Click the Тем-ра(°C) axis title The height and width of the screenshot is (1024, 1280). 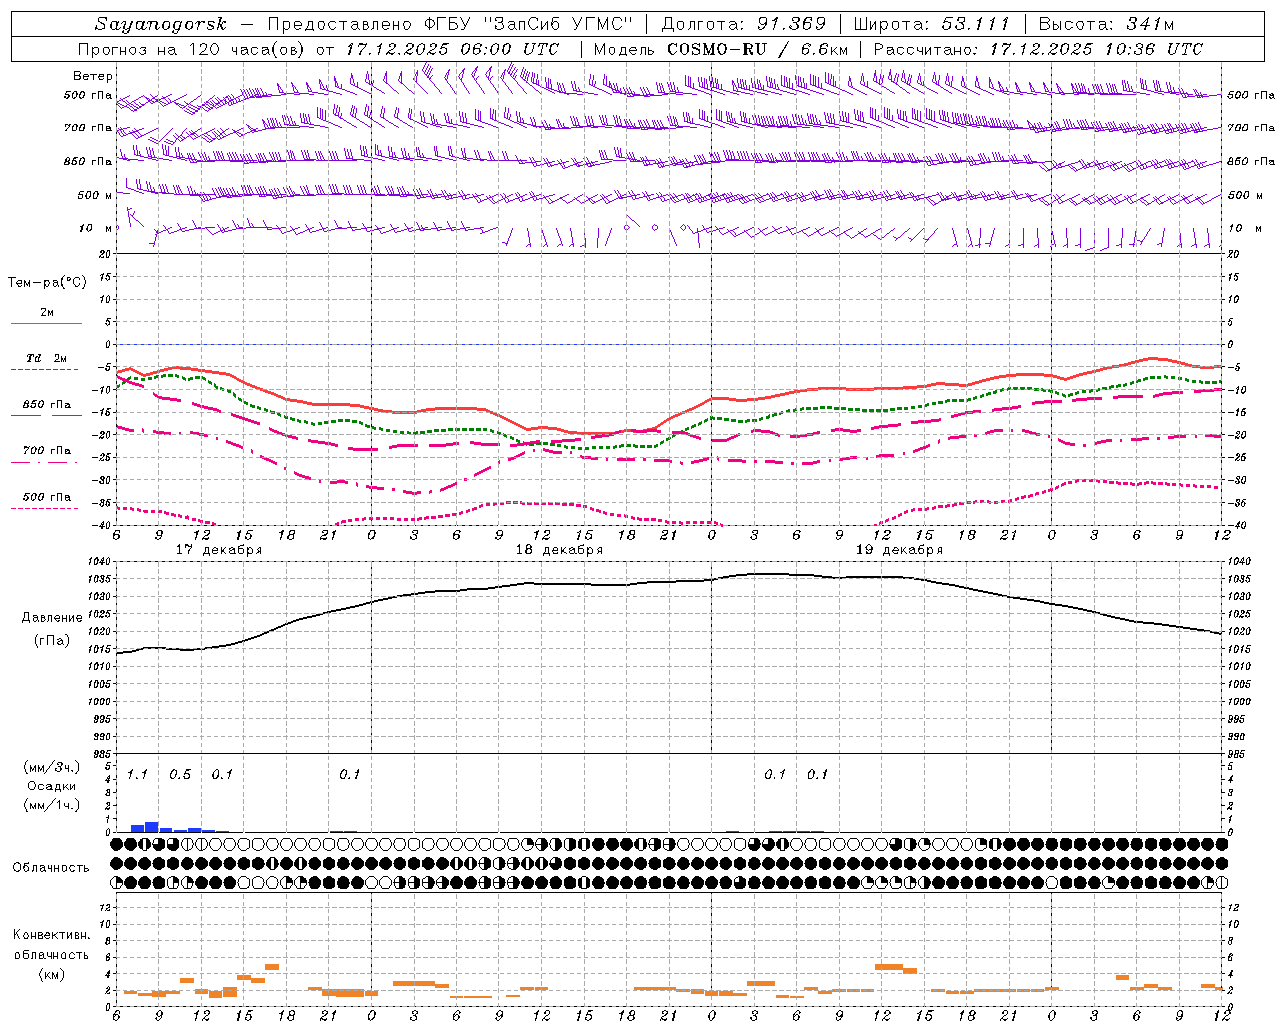tap(47, 283)
